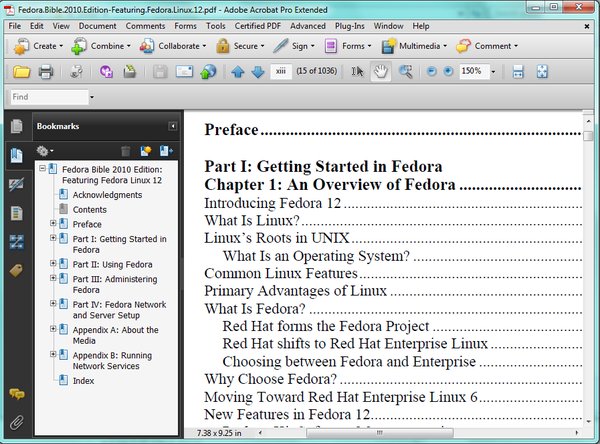Open the Certified PDF menu
600x444 pixels.
pyautogui.click(x=258, y=26)
